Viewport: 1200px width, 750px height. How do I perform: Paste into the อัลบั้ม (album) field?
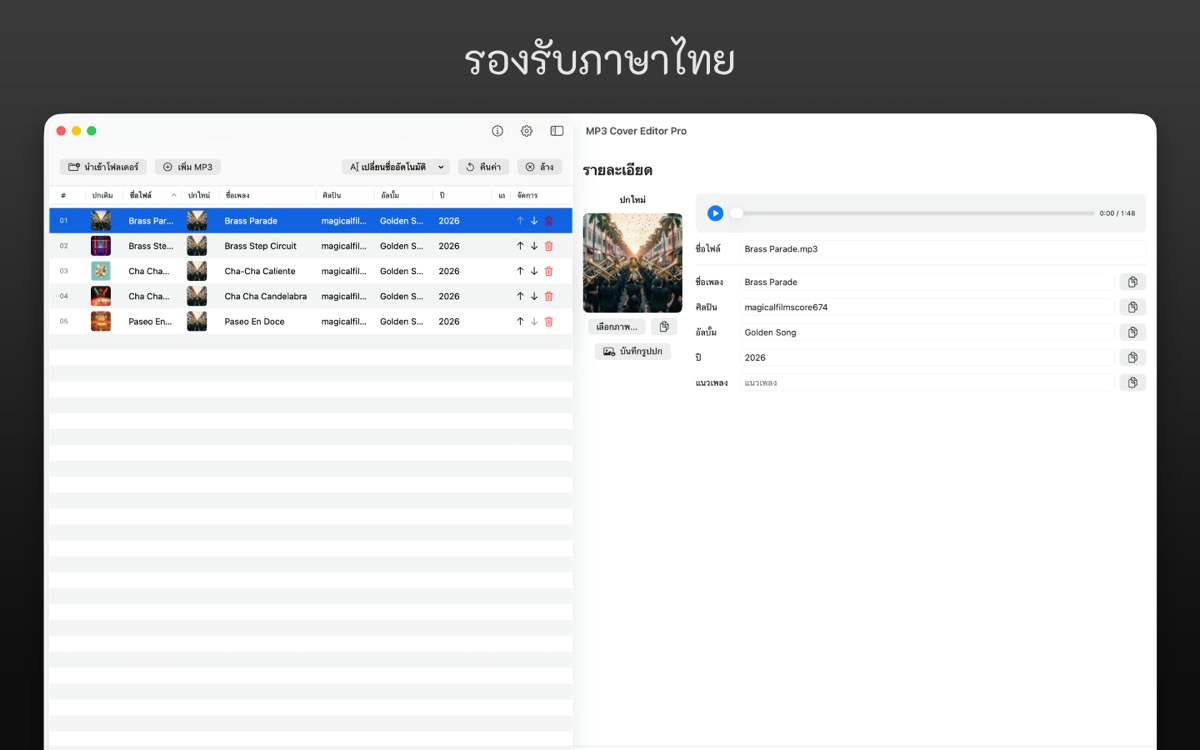point(1133,332)
